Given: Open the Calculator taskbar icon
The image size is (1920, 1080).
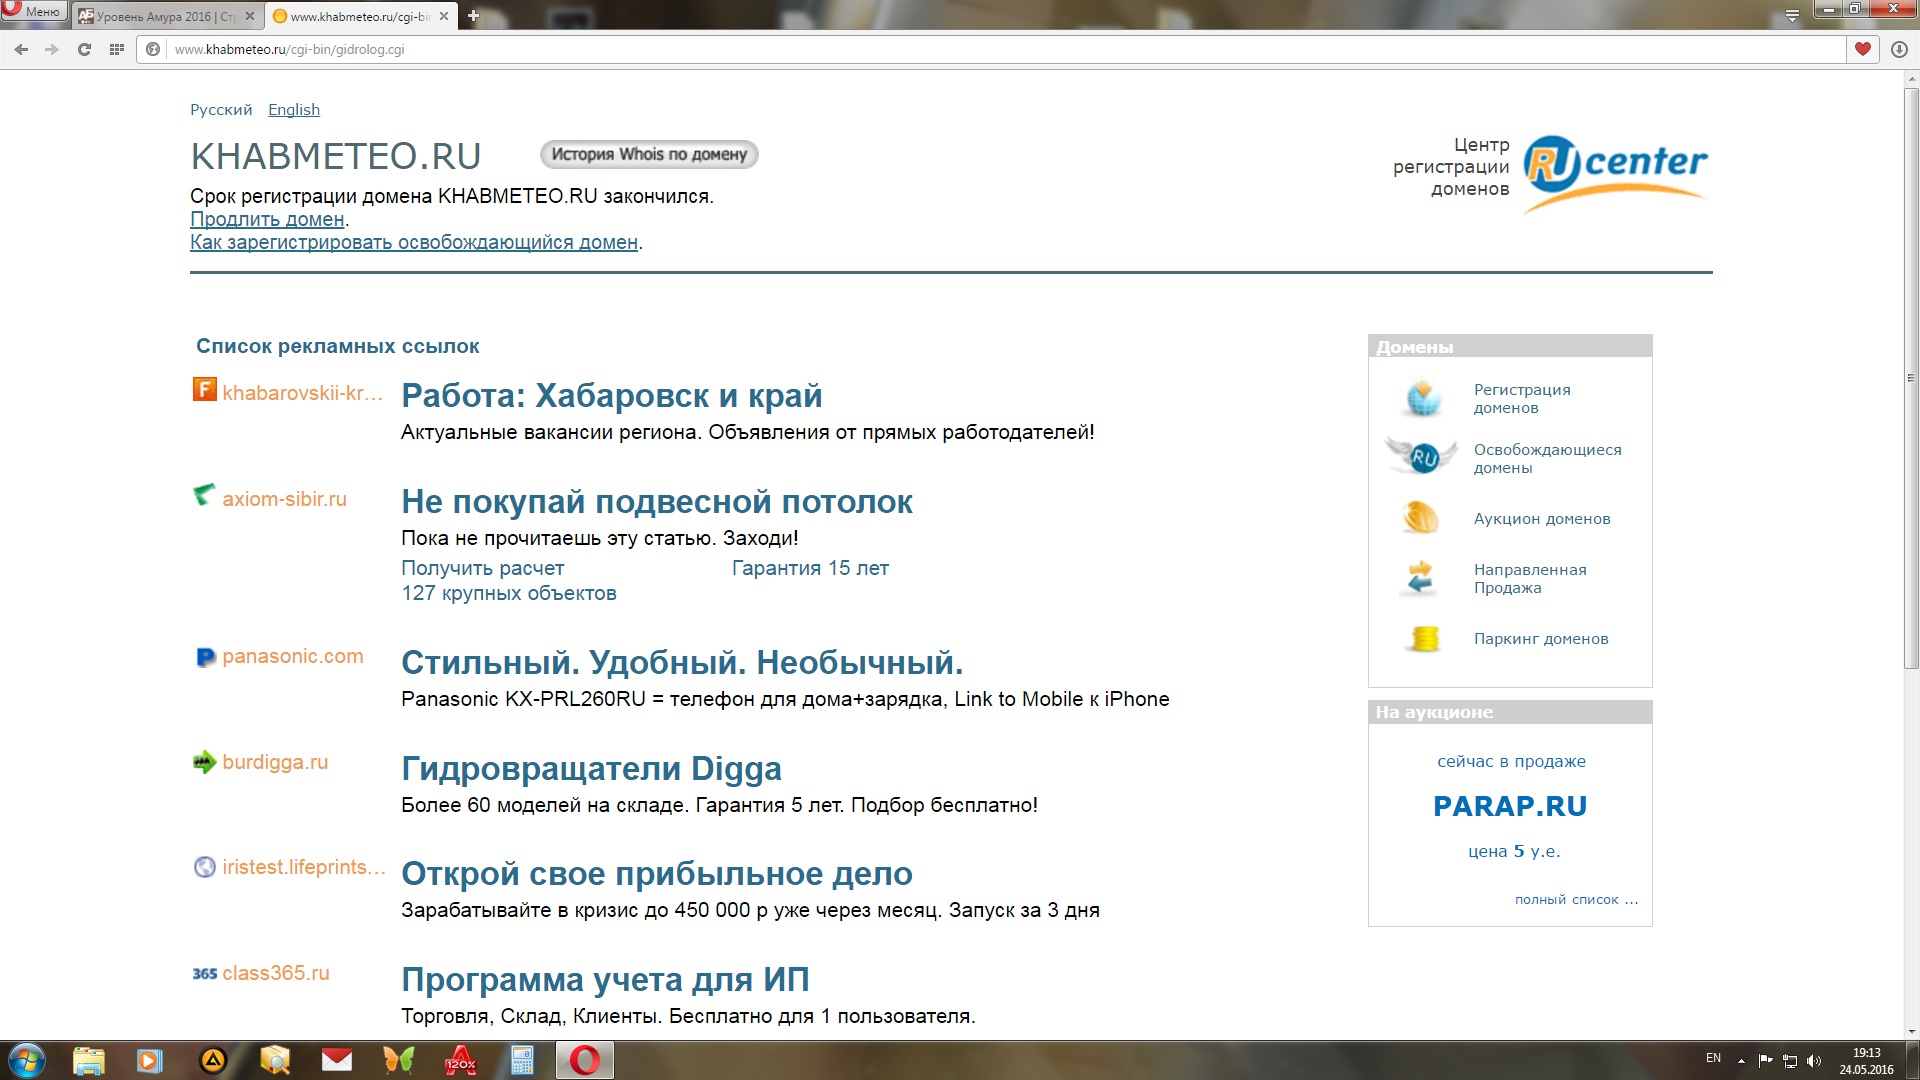Looking at the screenshot, I should pyautogui.click(x=522, y=1060).
